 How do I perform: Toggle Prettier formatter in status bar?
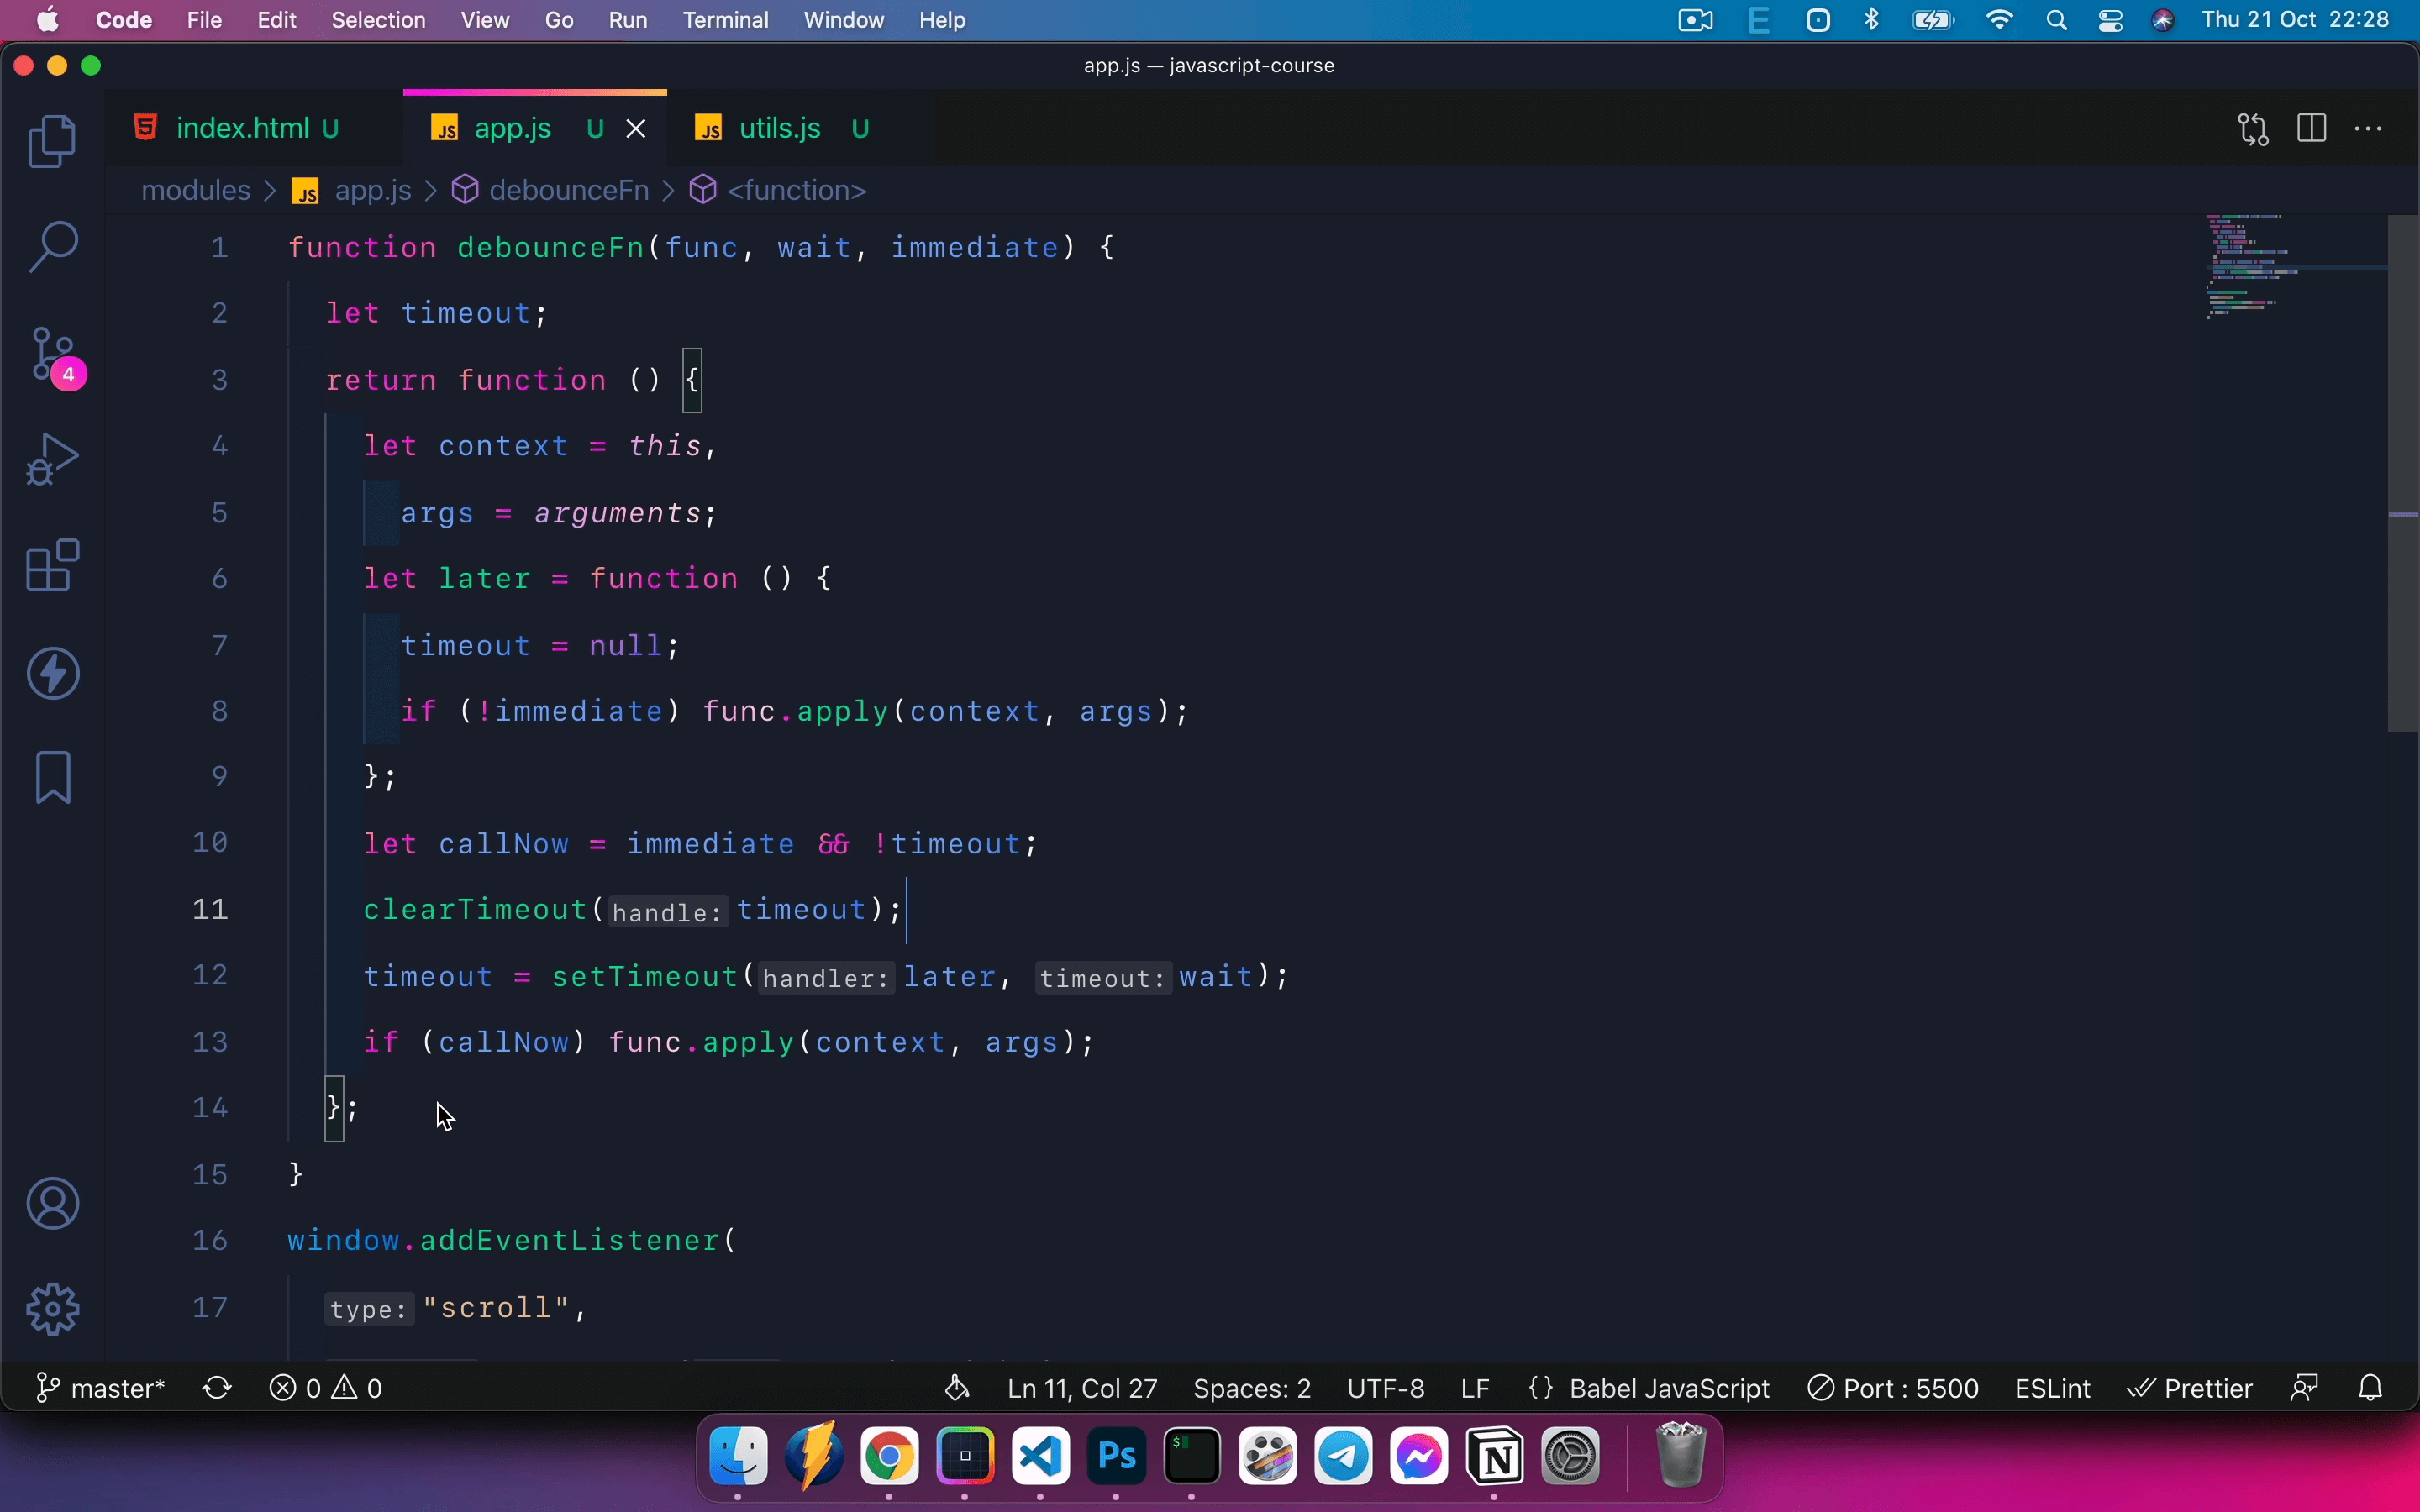click(x=2190, y=1389)
